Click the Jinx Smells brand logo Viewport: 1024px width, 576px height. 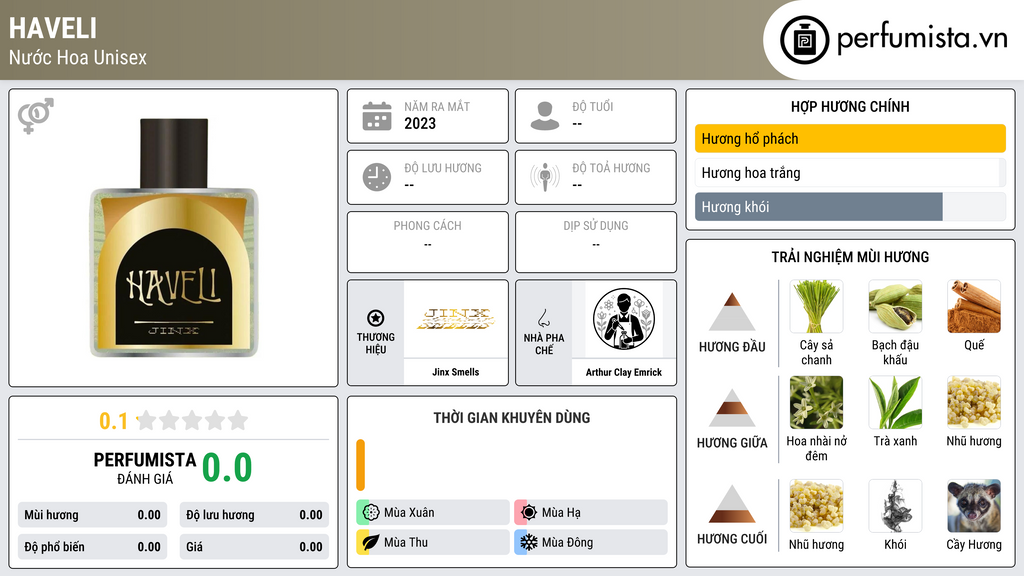[455, 319]
